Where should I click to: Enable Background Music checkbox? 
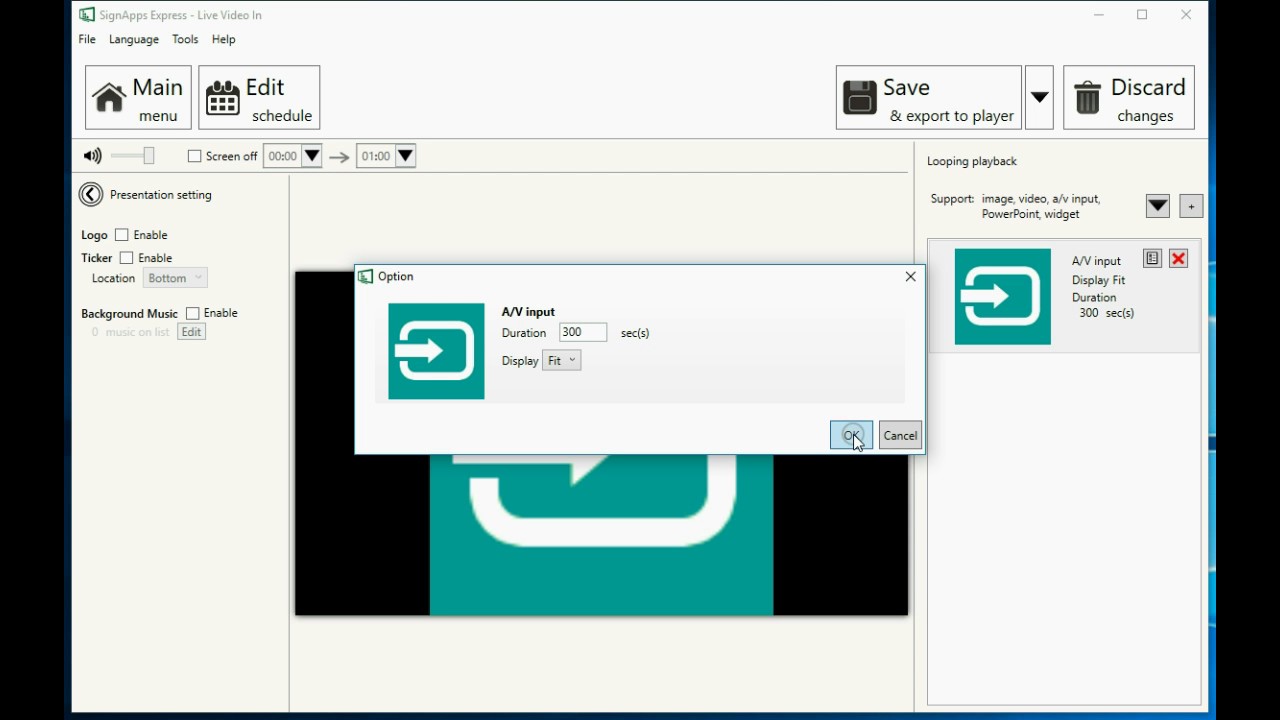(193, 313)
